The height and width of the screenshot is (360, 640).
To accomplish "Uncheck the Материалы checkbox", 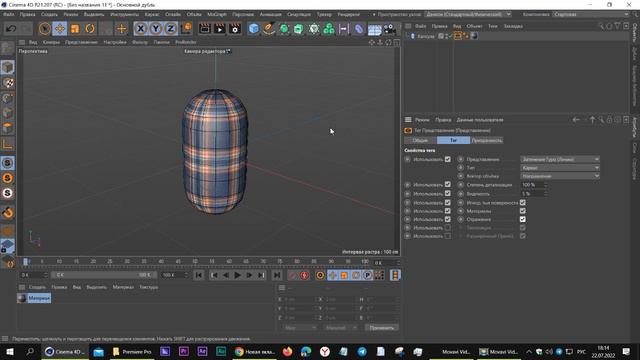I will 522,211.
